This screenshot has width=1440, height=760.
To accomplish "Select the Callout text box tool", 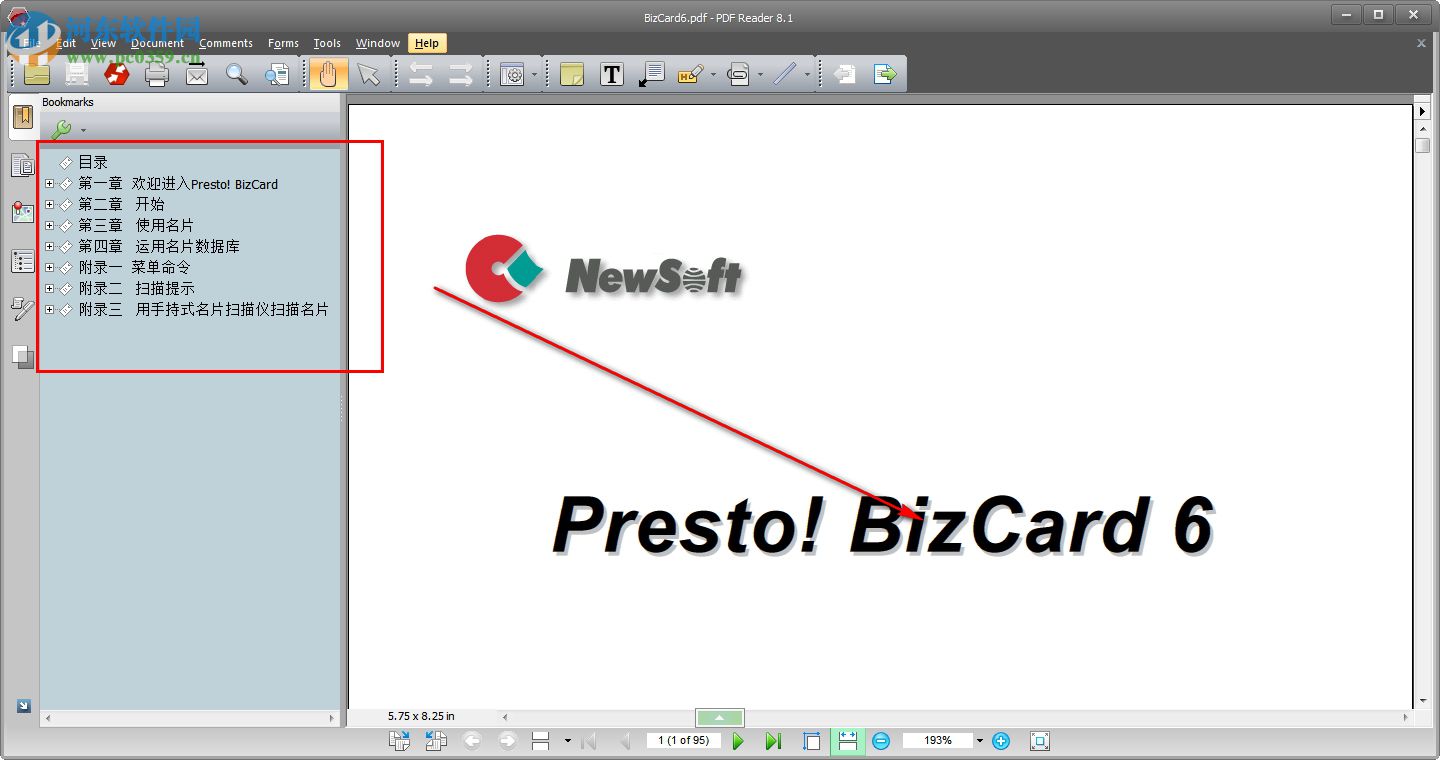I will coord(651,74).
